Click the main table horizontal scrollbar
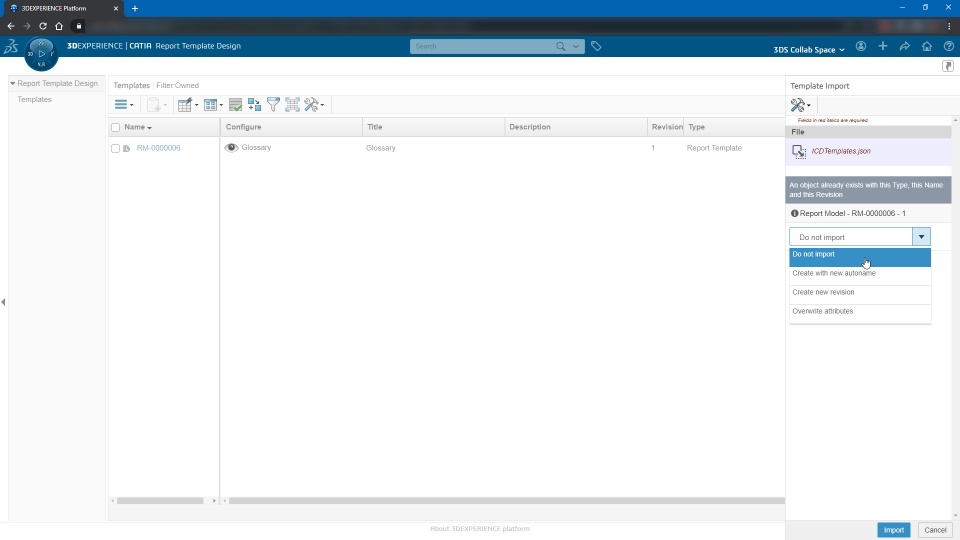 [506, 501]
